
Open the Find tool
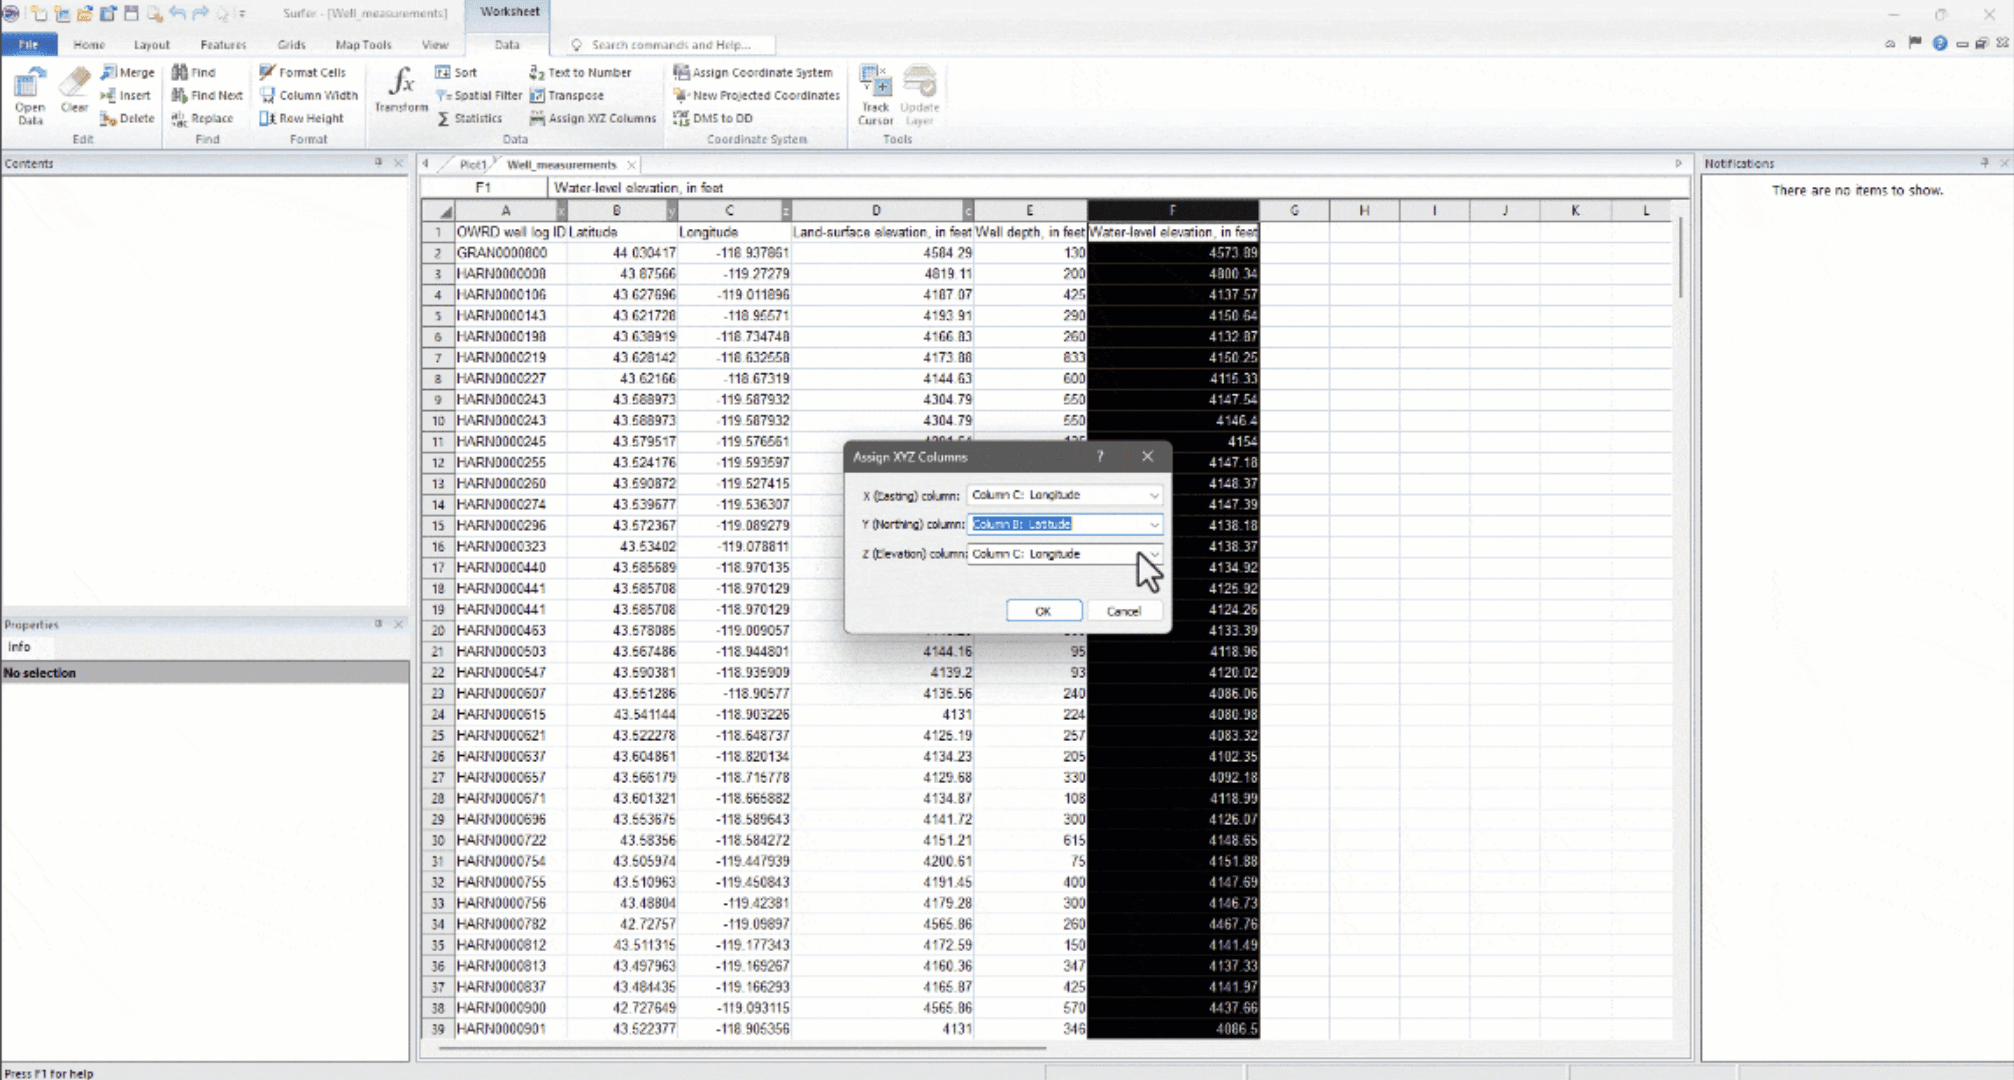click(194, 72)
